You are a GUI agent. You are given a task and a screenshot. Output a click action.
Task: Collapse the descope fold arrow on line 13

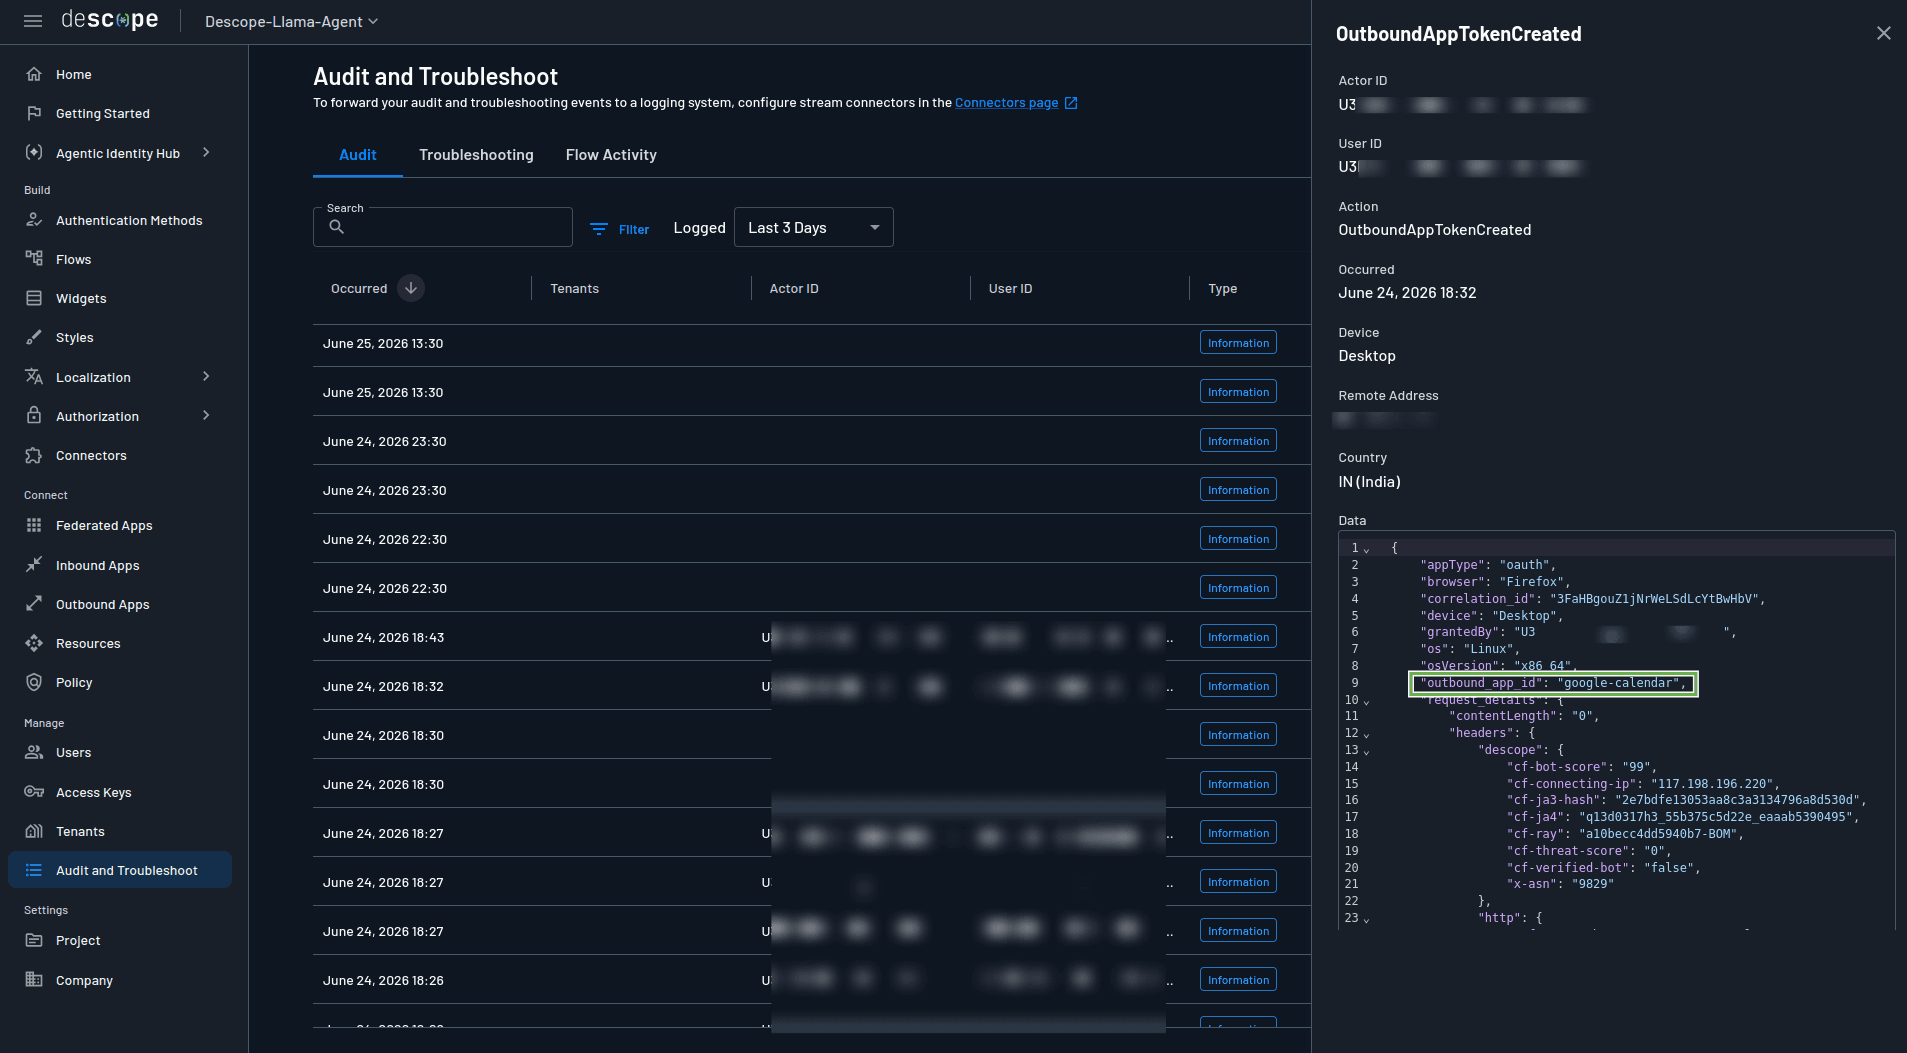(x=1366, y=751)
